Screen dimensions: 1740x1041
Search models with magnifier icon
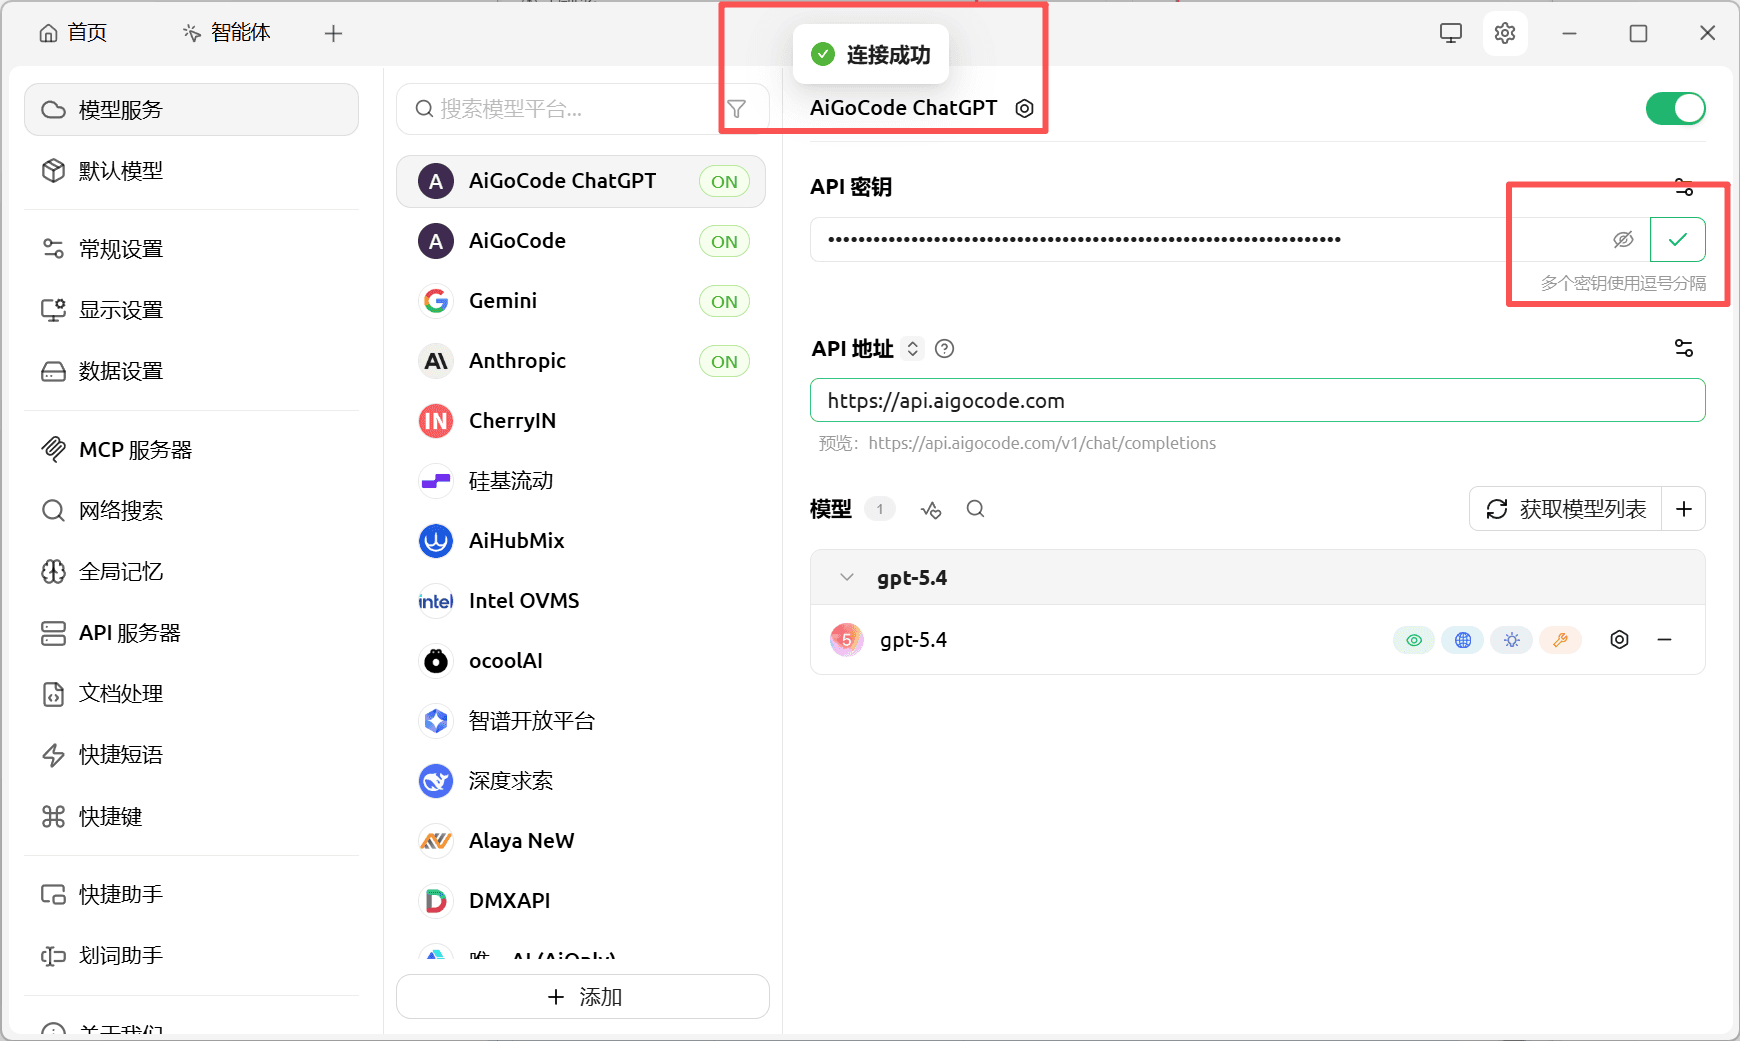click(976, 509)
